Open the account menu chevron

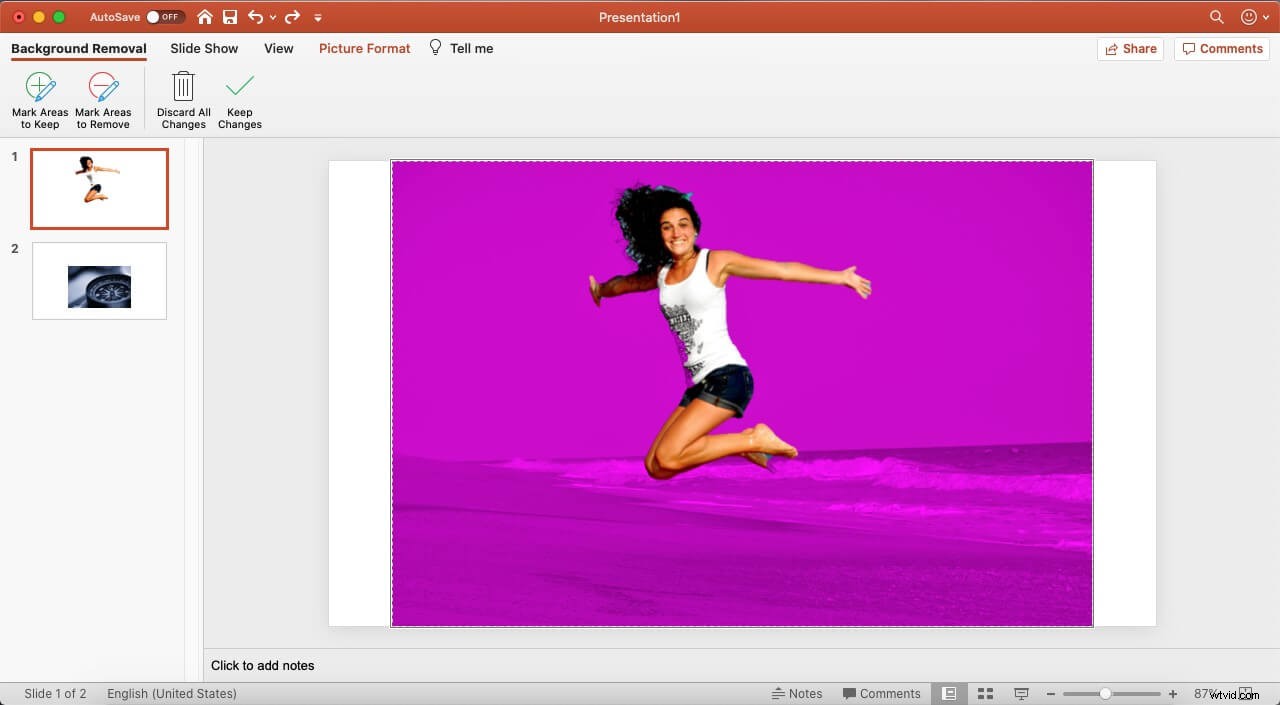click(x=1264, y=17)
